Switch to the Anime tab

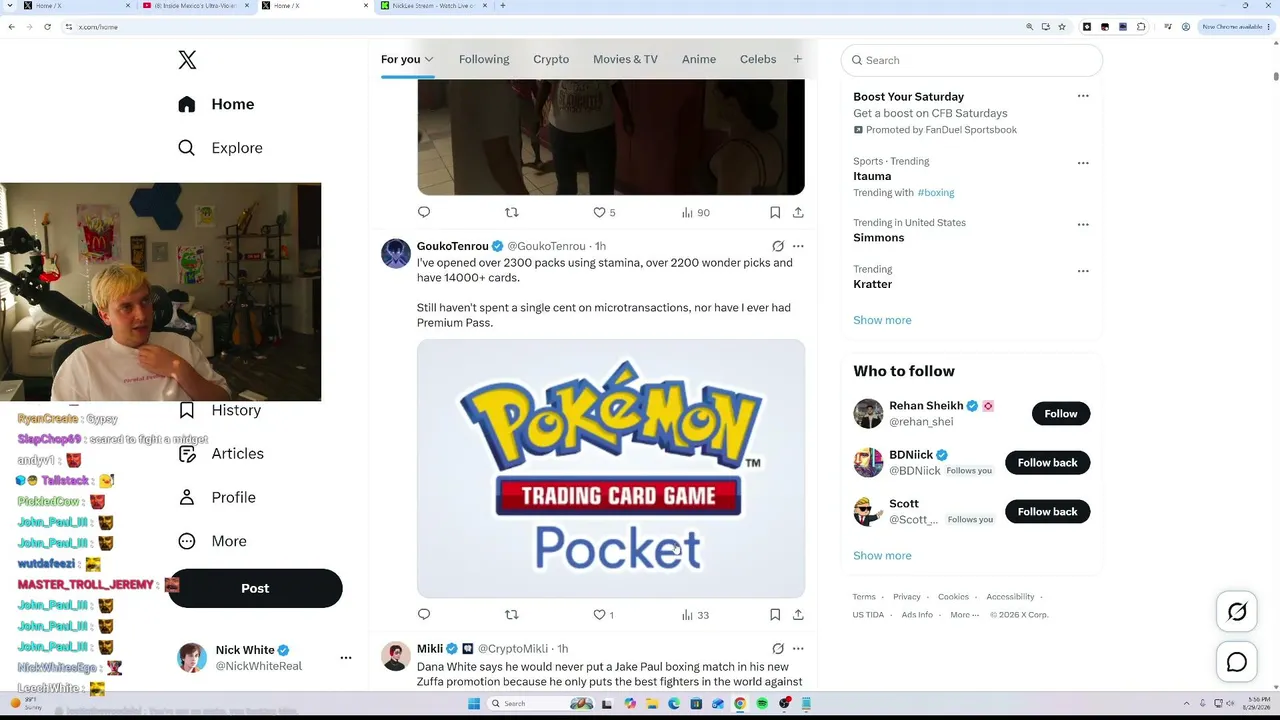[699, 59]
